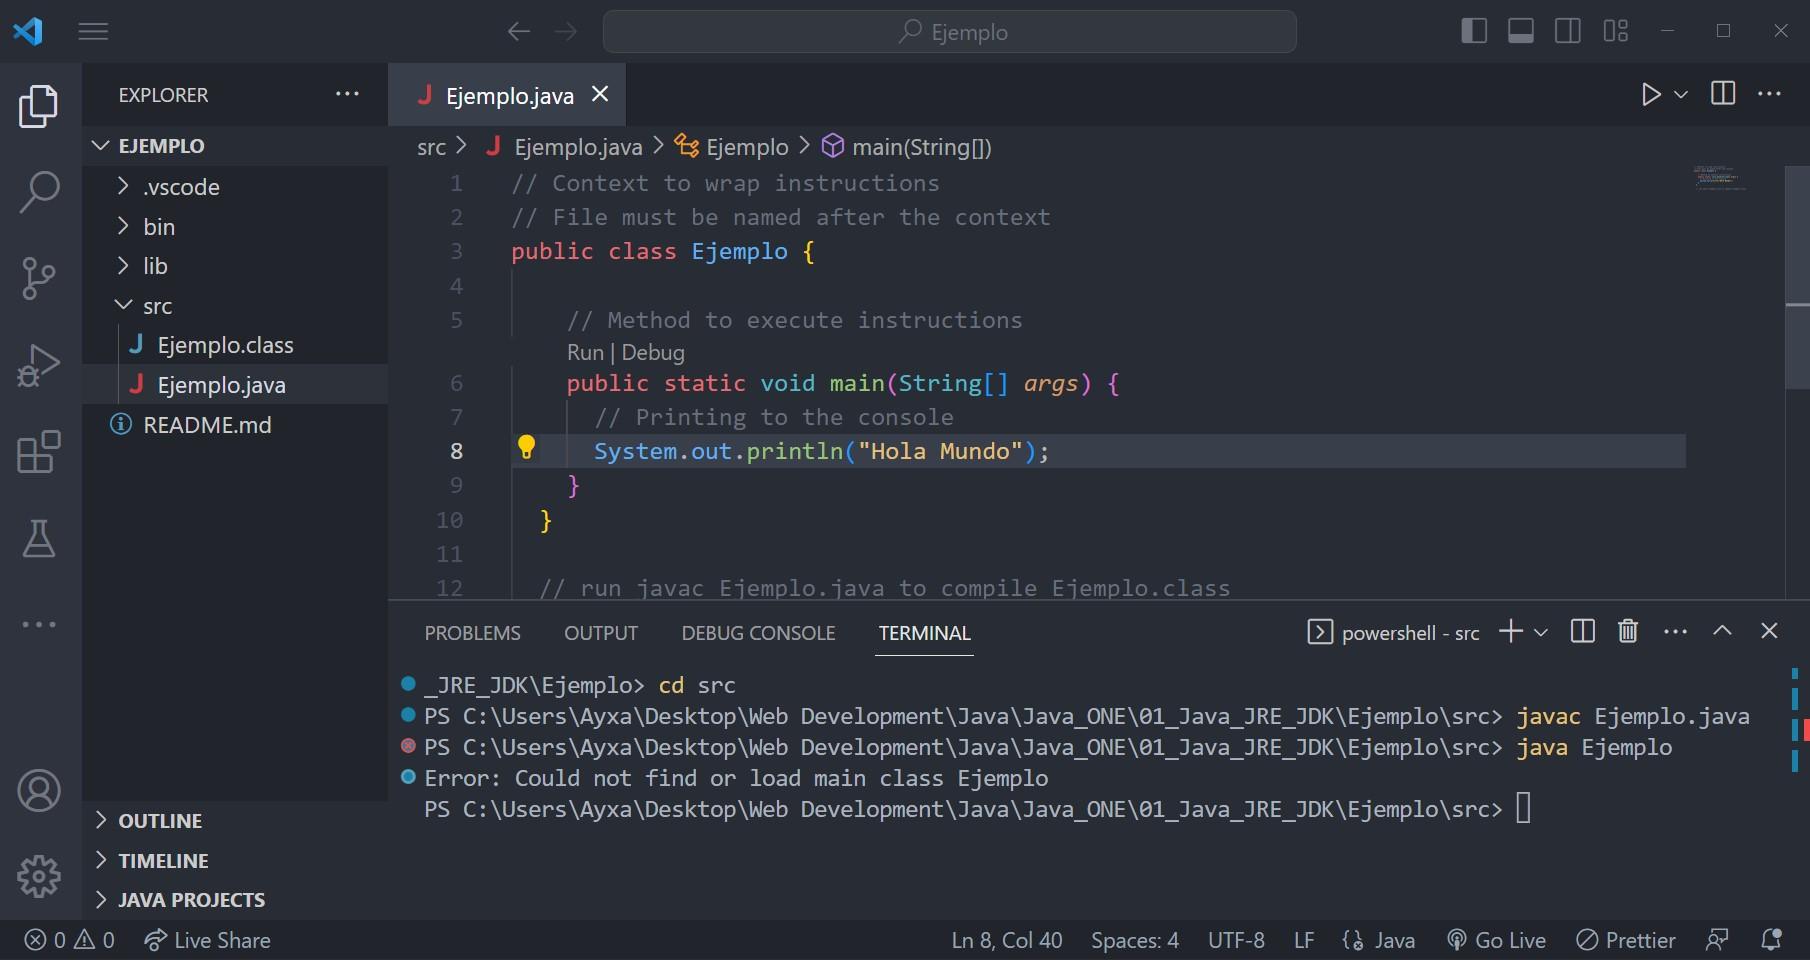Show additional activity bar views
This screenshot has width=1810, height=960.
39,625
